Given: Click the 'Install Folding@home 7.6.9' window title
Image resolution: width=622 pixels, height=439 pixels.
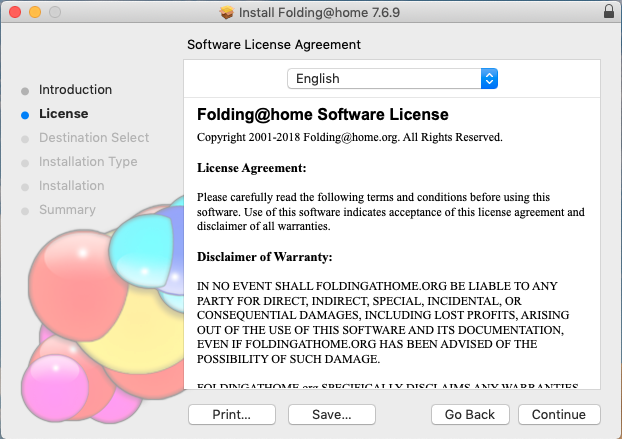Looking at the screenshot, I should pos(319,13).
